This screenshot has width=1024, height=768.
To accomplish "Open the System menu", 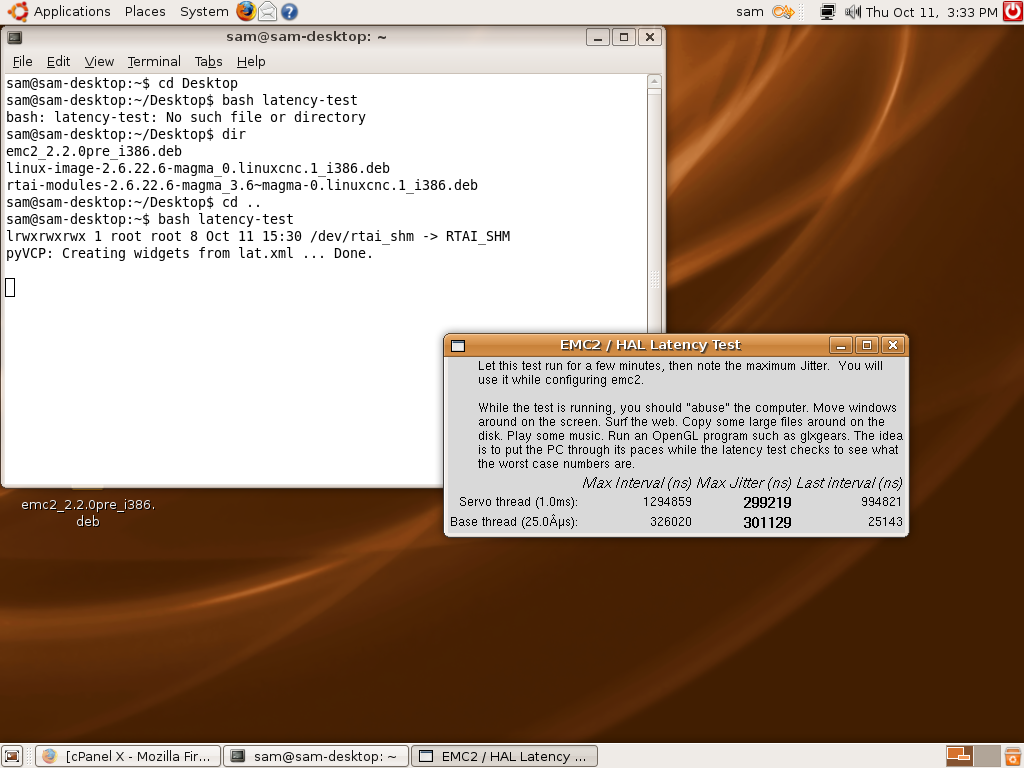I will tap(204, 12).
